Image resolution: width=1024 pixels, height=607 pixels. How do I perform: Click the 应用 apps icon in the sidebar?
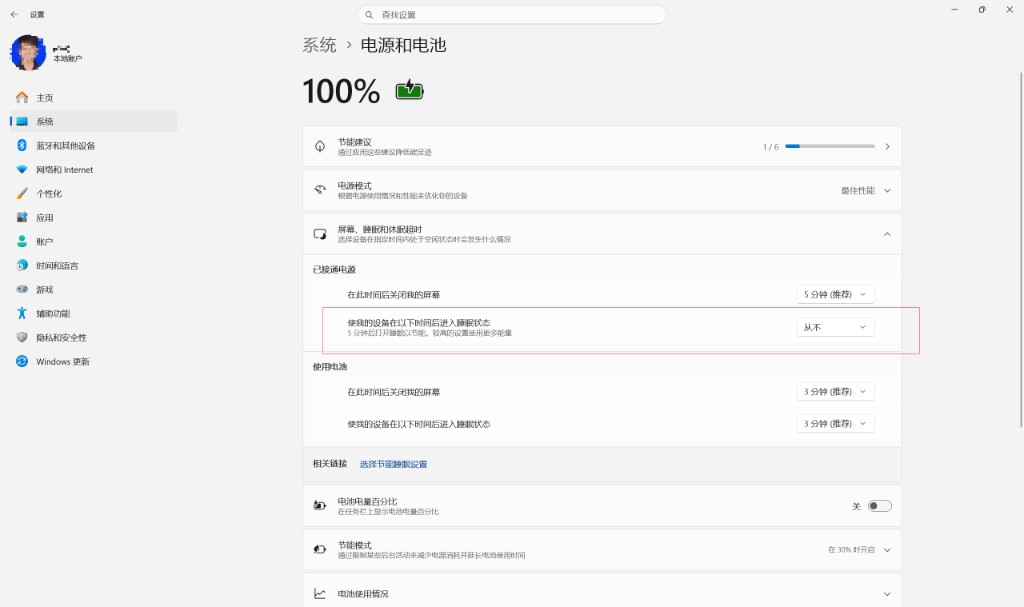pyautogui.click(x=22, y=217)
